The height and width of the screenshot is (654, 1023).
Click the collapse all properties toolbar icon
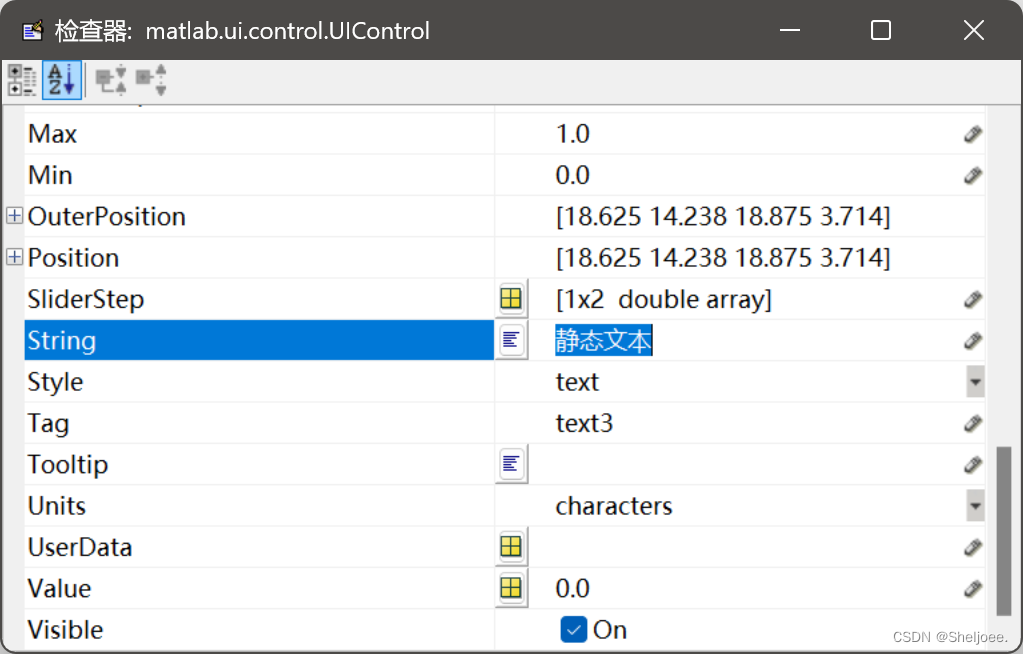109,80
